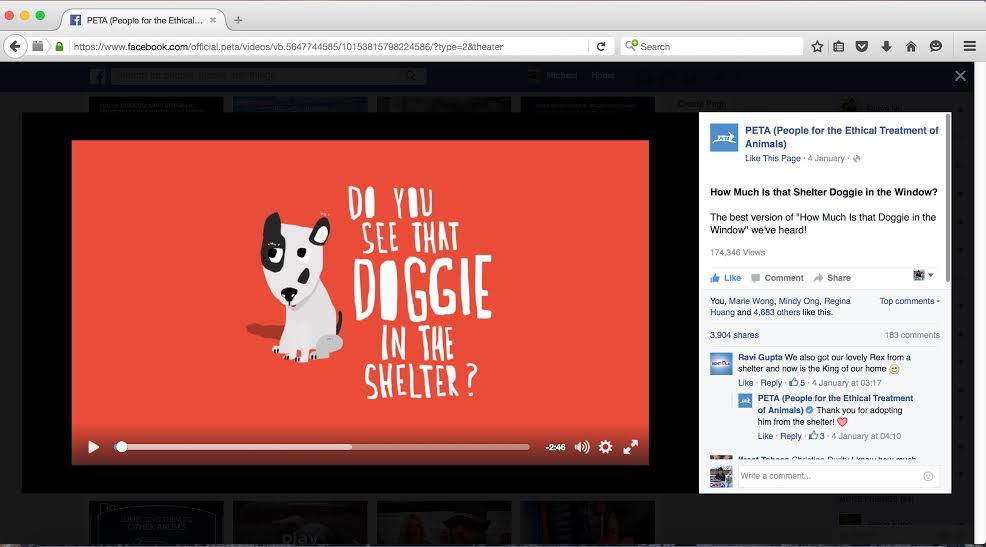986x547 pixels.
Task: Open the emoji sticker picker in comment box
Action: (928, 476)
